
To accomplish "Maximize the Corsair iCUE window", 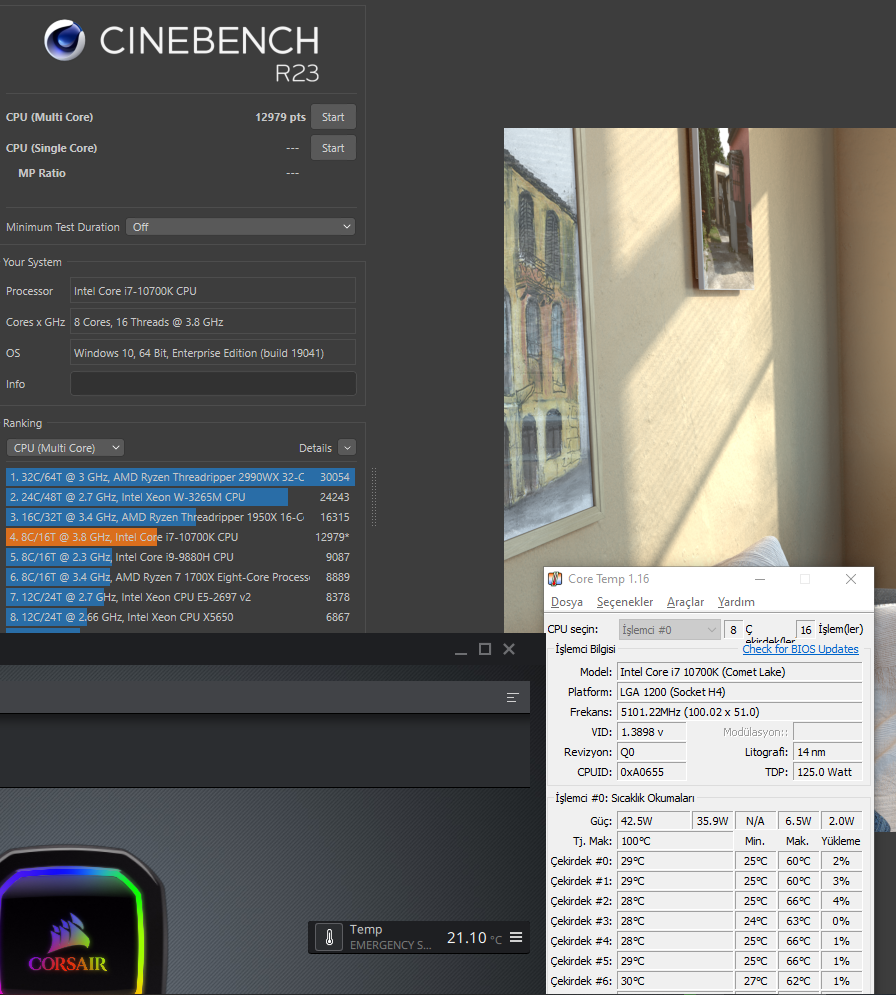I will click(485, 649).
